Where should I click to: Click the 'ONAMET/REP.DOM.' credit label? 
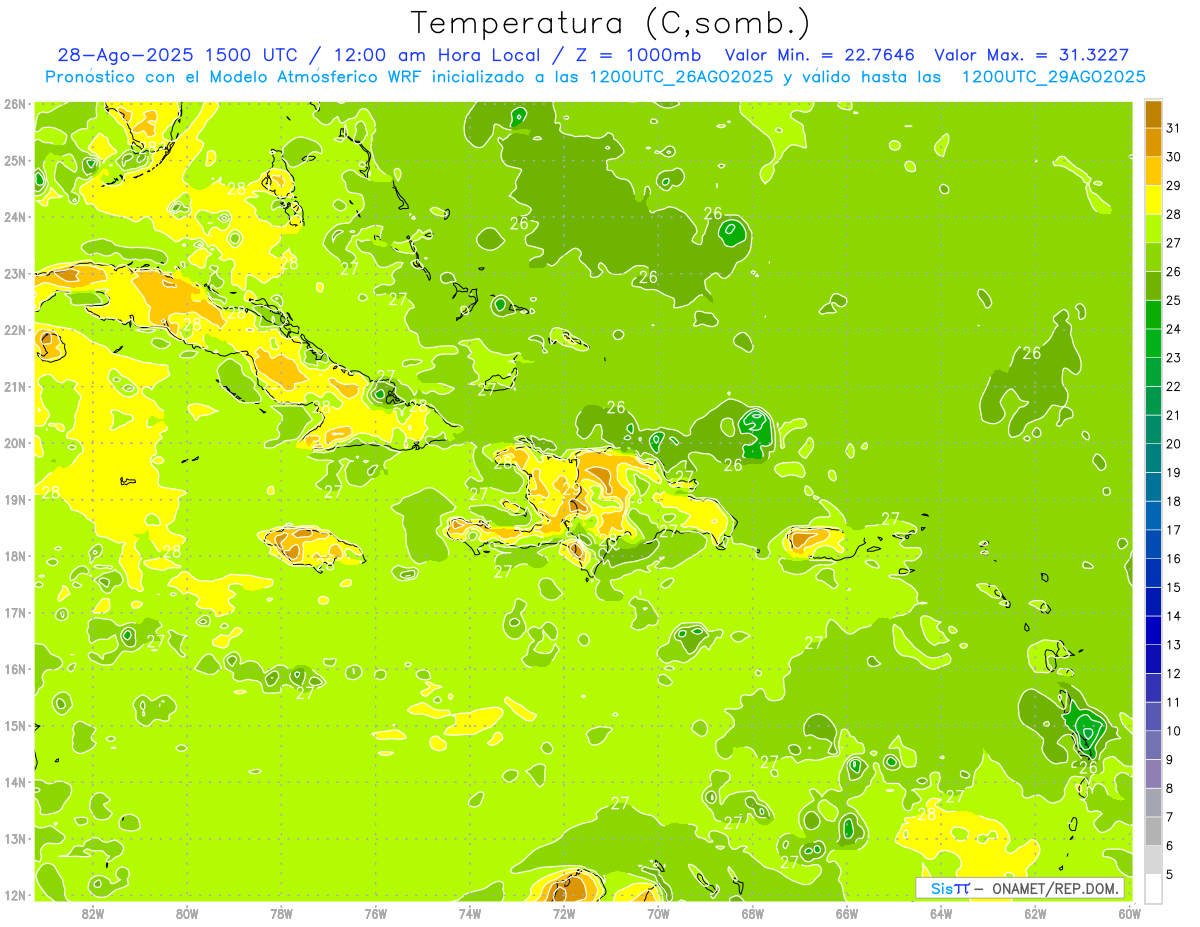click(1056, 888)
